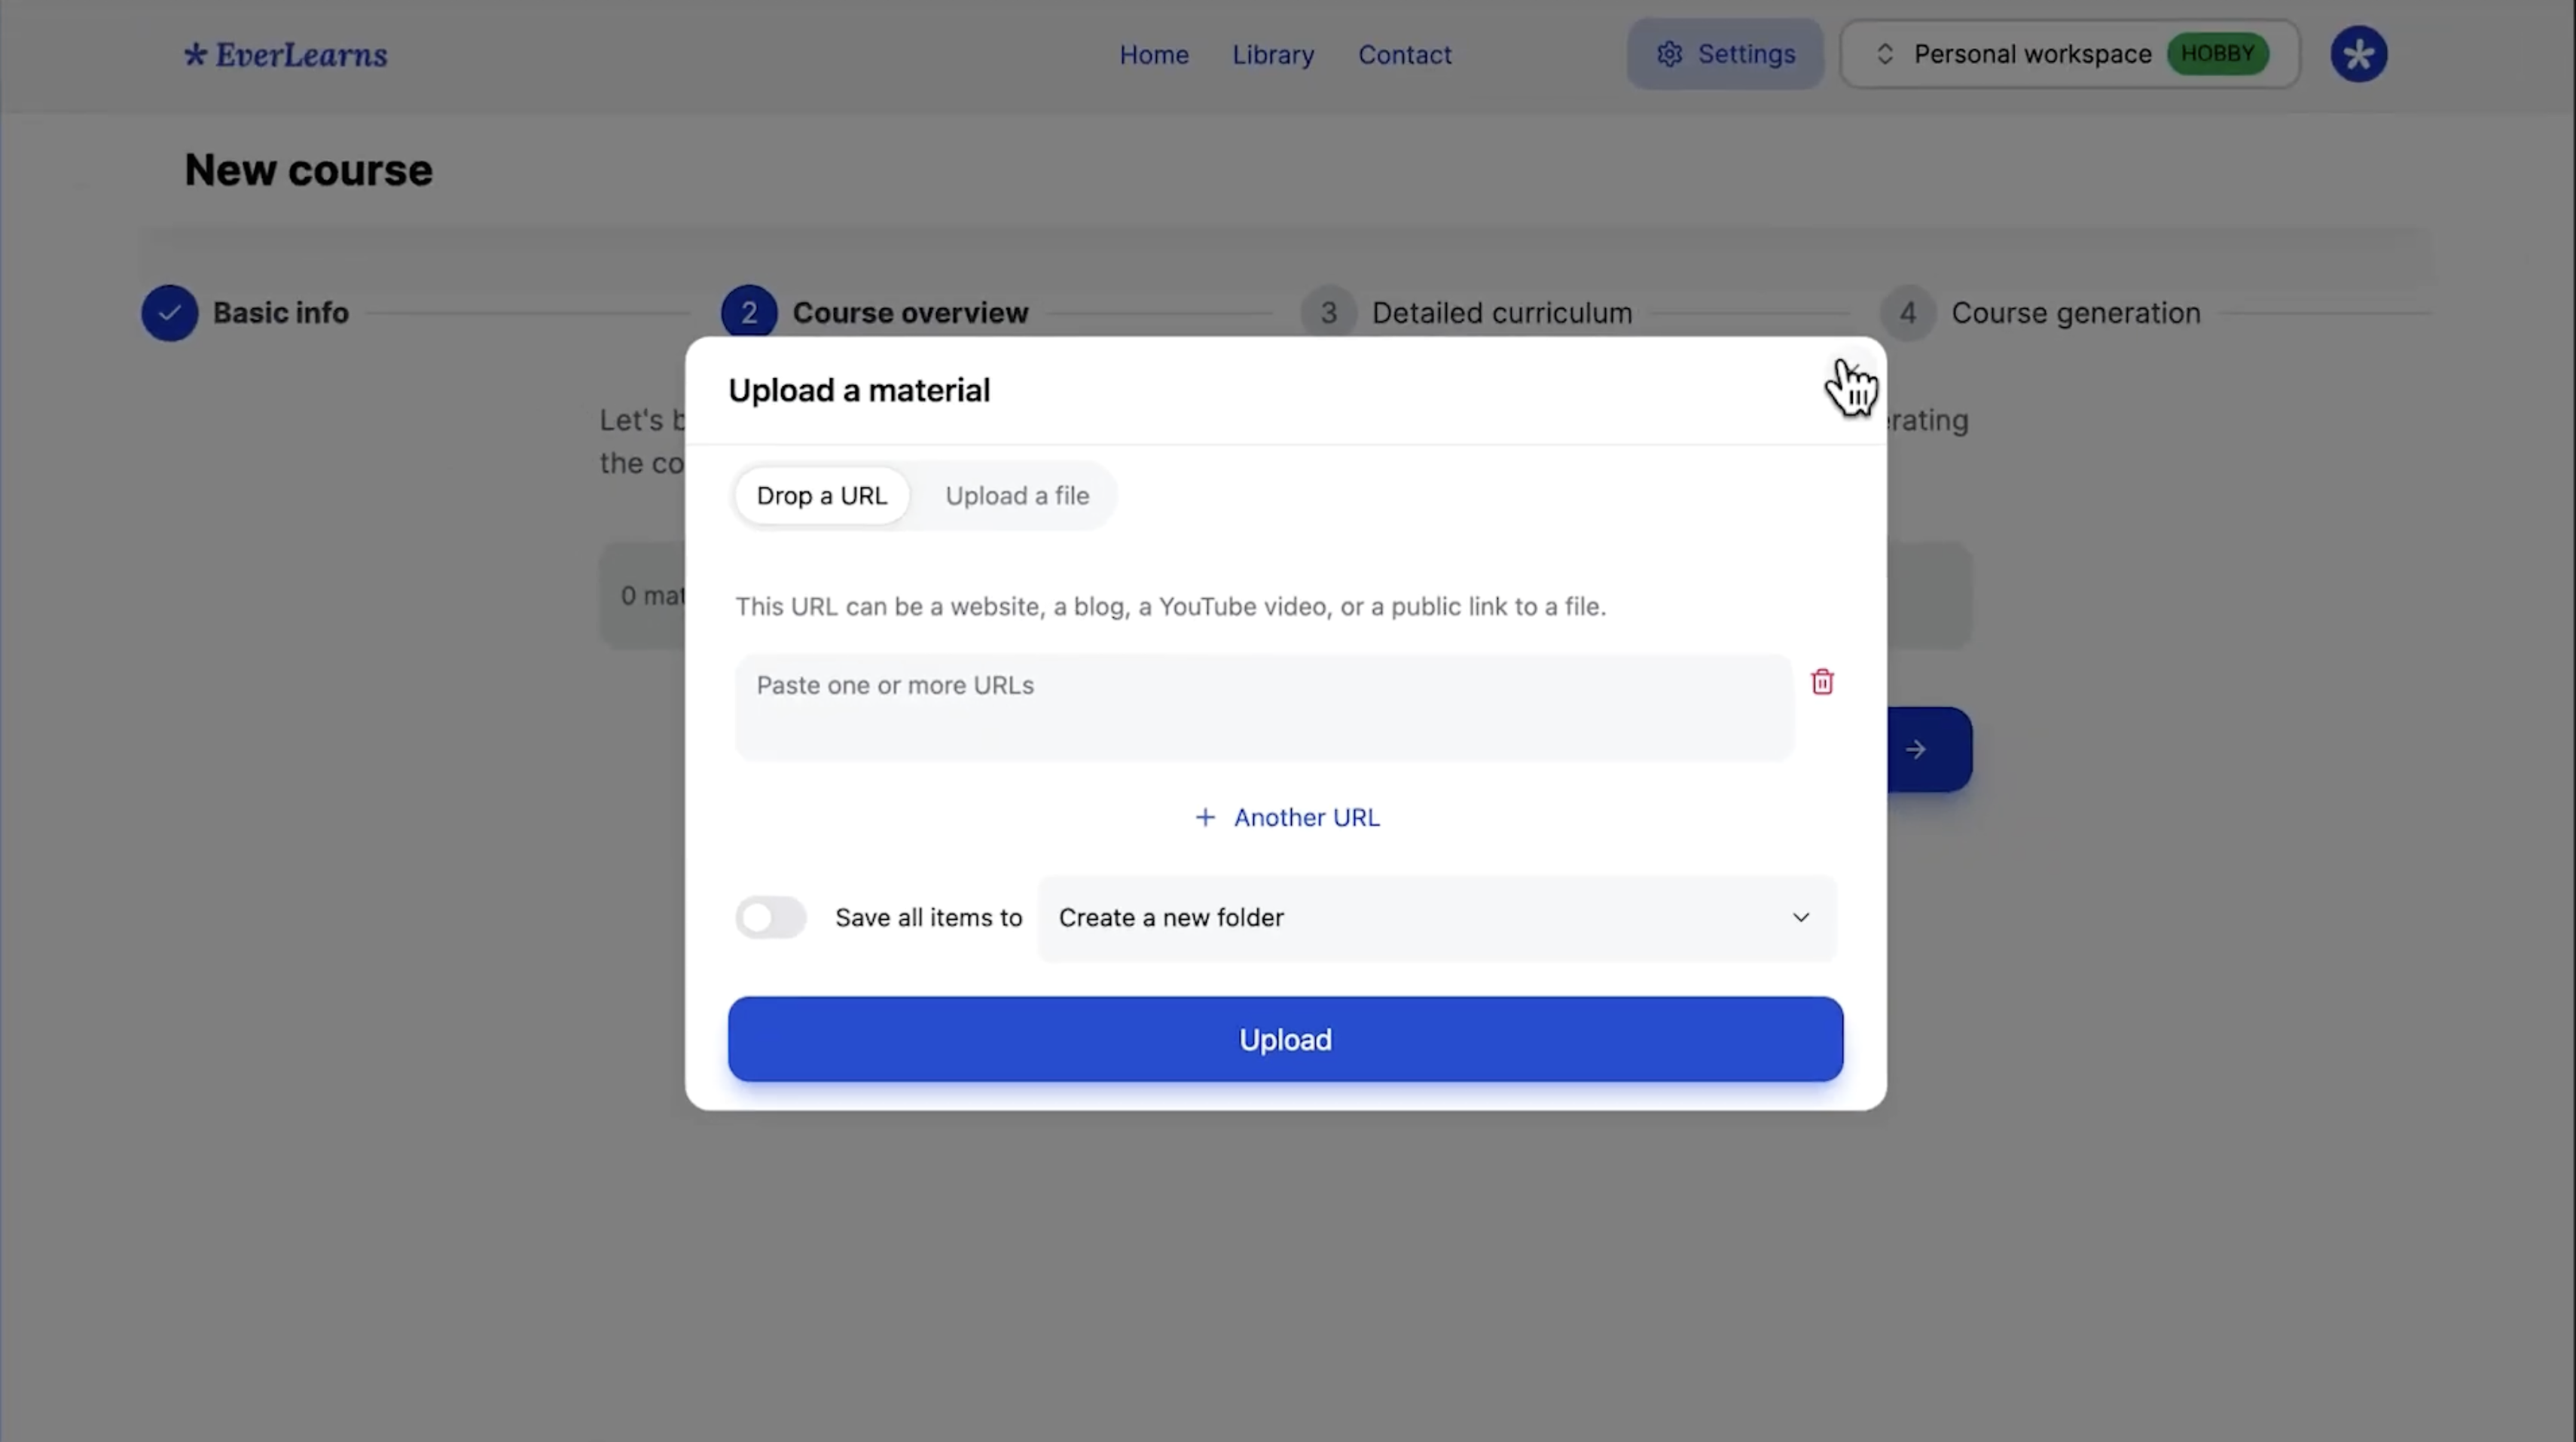The width and height of the screenshot is (2576, 1442).
Task: Click the step 4 Course generation circle
Action: pos(1907,313)
